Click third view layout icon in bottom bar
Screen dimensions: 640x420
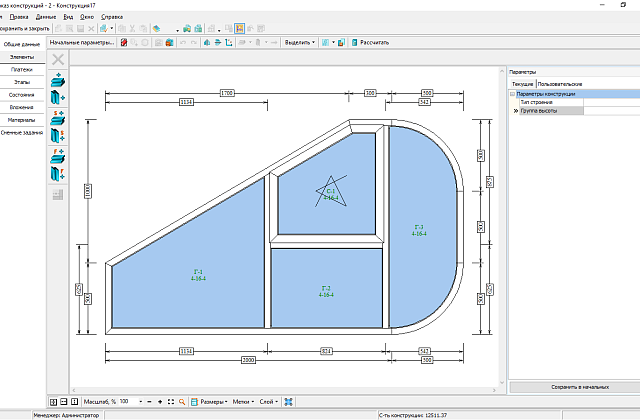coord(74,402)
